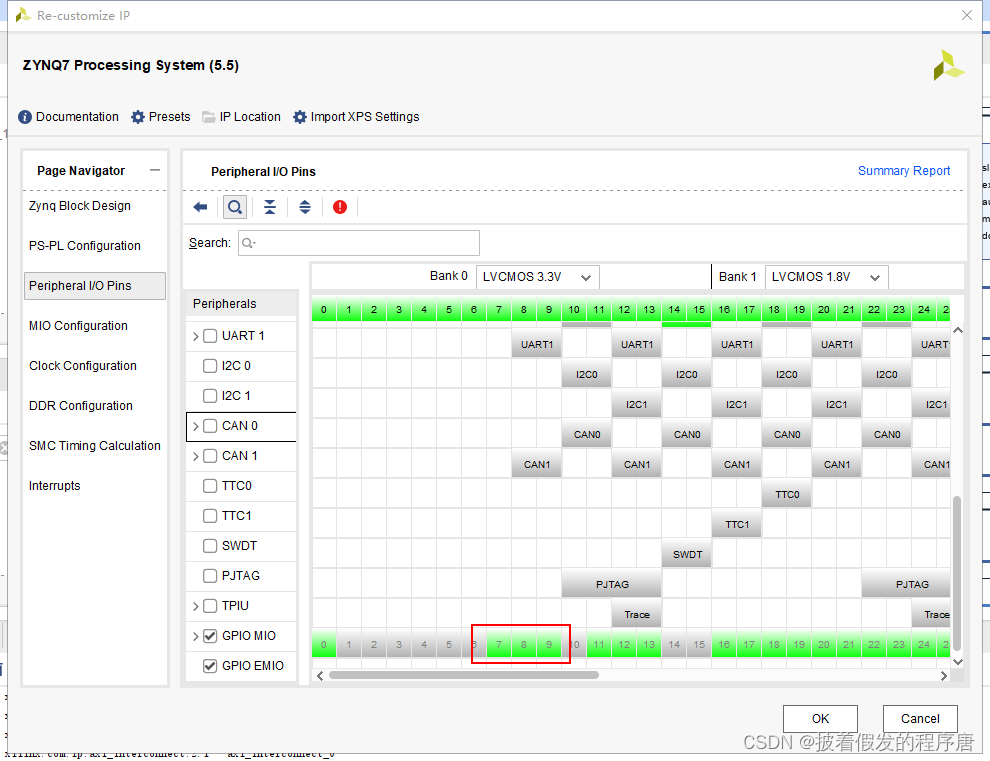Open Bank 1 voltage dropdown LVCMOS 1.8V
The height and width of the screenshot is (761, 990).
(x=826, y=277)
